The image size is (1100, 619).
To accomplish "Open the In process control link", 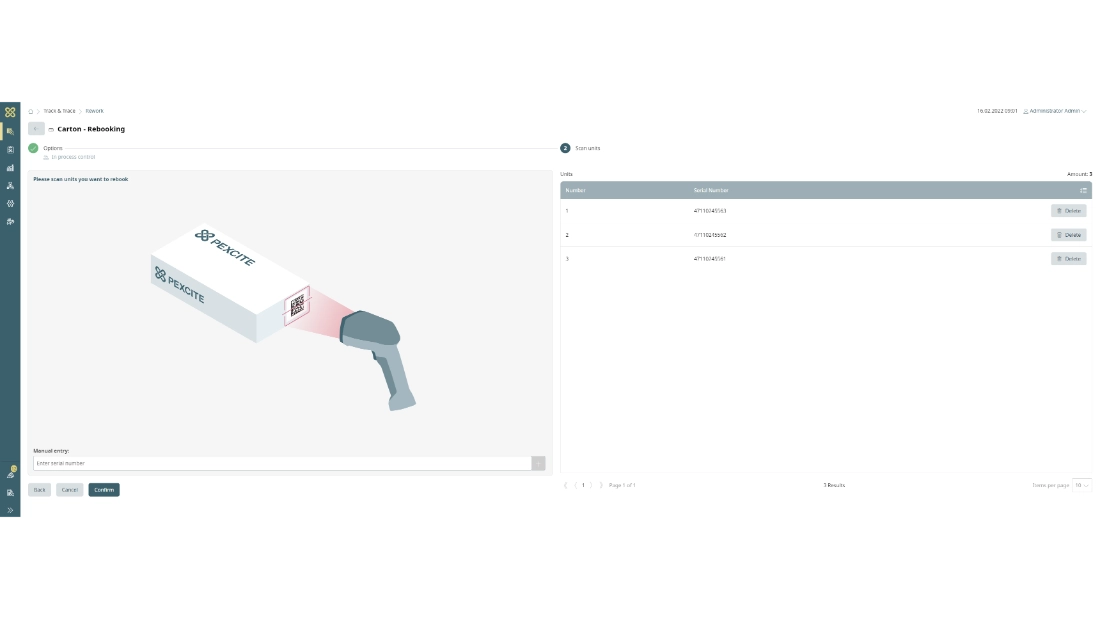I will click(x=74, y=157).
